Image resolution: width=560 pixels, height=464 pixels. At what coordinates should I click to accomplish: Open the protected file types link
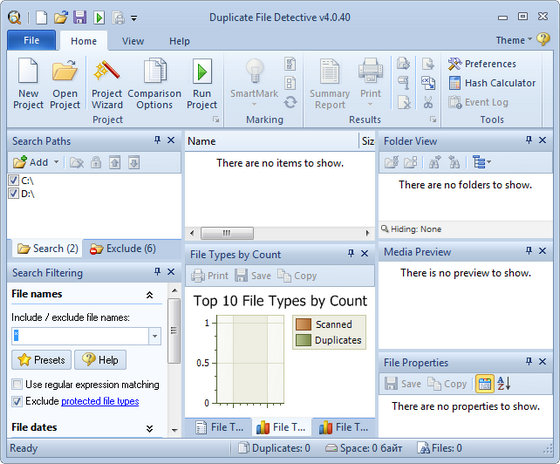click(100, 401)
